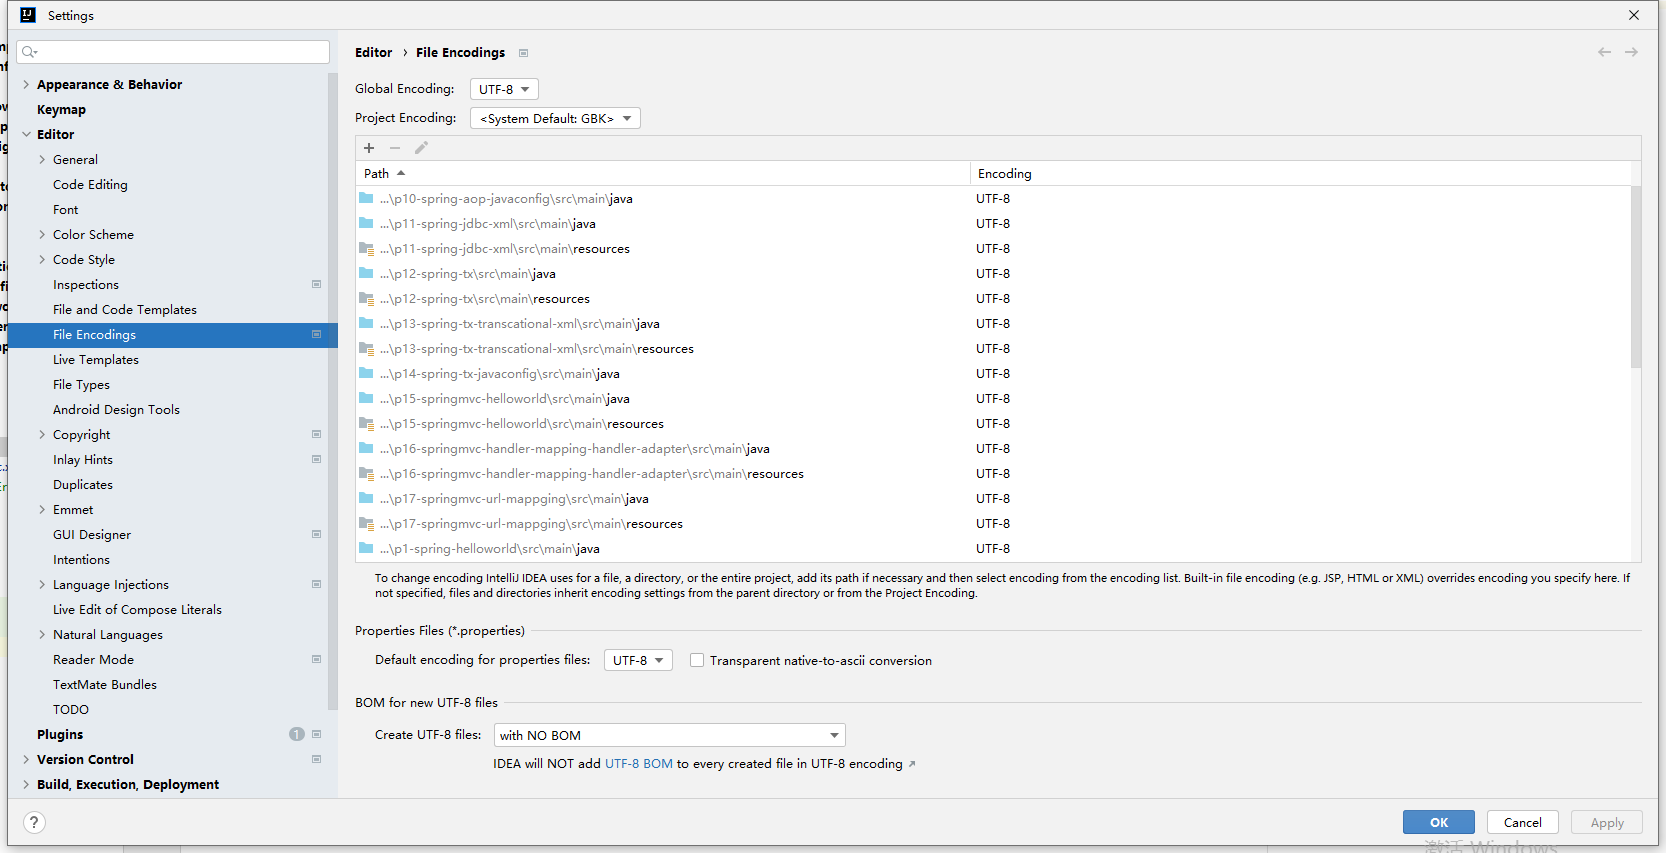Image resolution: width=1666 pixels, height=853 pixels.
Task: Click the Apply button
Action: click(1607, 822)
